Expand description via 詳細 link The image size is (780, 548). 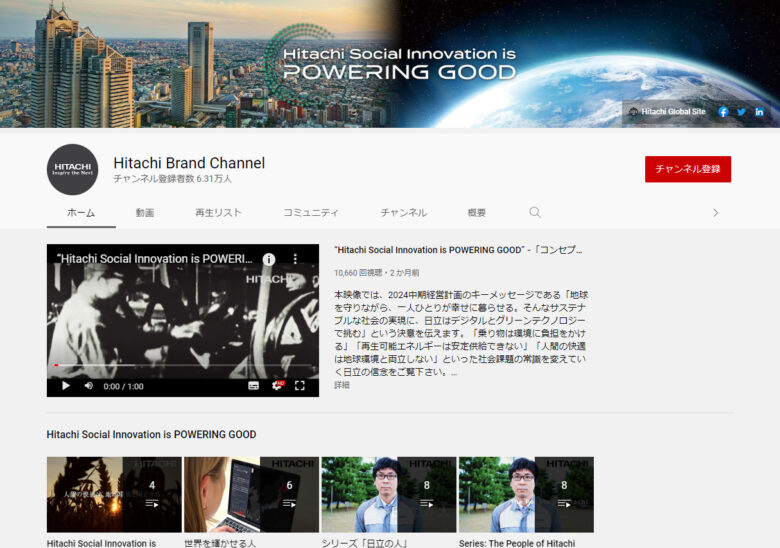tap(342, 385)
